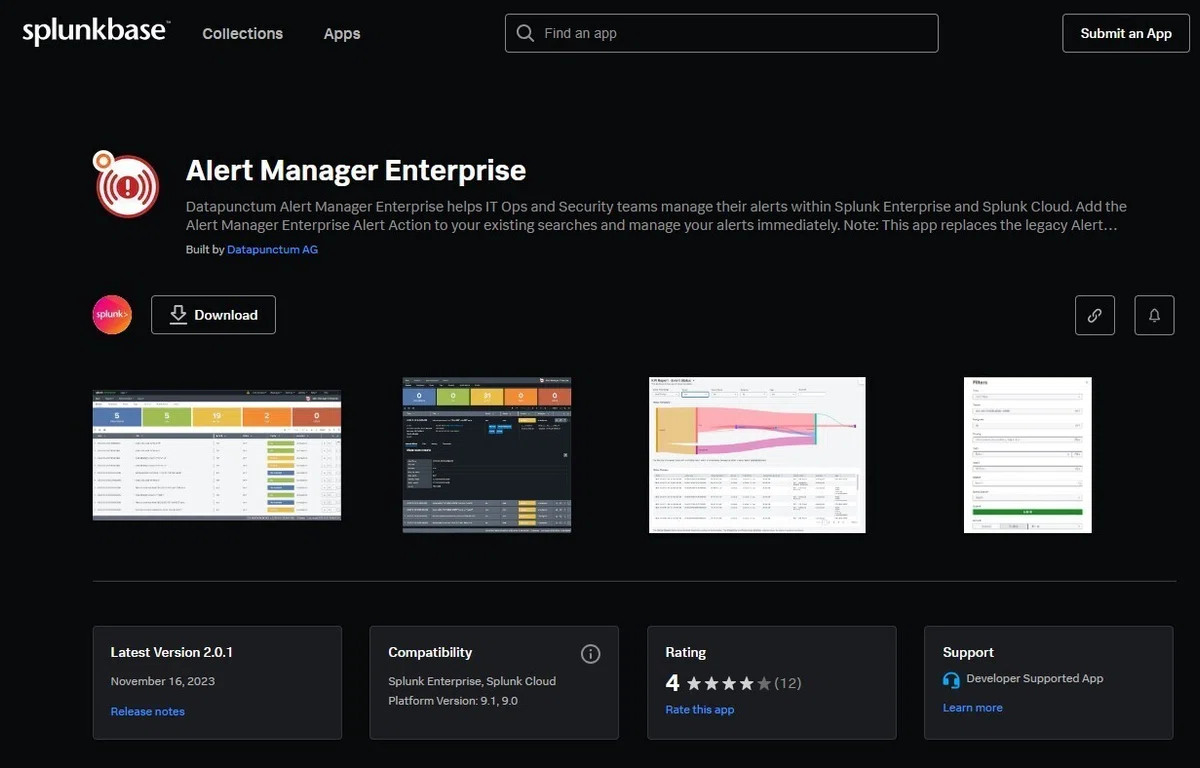Screen dimensions: 1200x768
Task: Click the Alert Manager Enterprise app icon
Action: (x=126, y=184)
